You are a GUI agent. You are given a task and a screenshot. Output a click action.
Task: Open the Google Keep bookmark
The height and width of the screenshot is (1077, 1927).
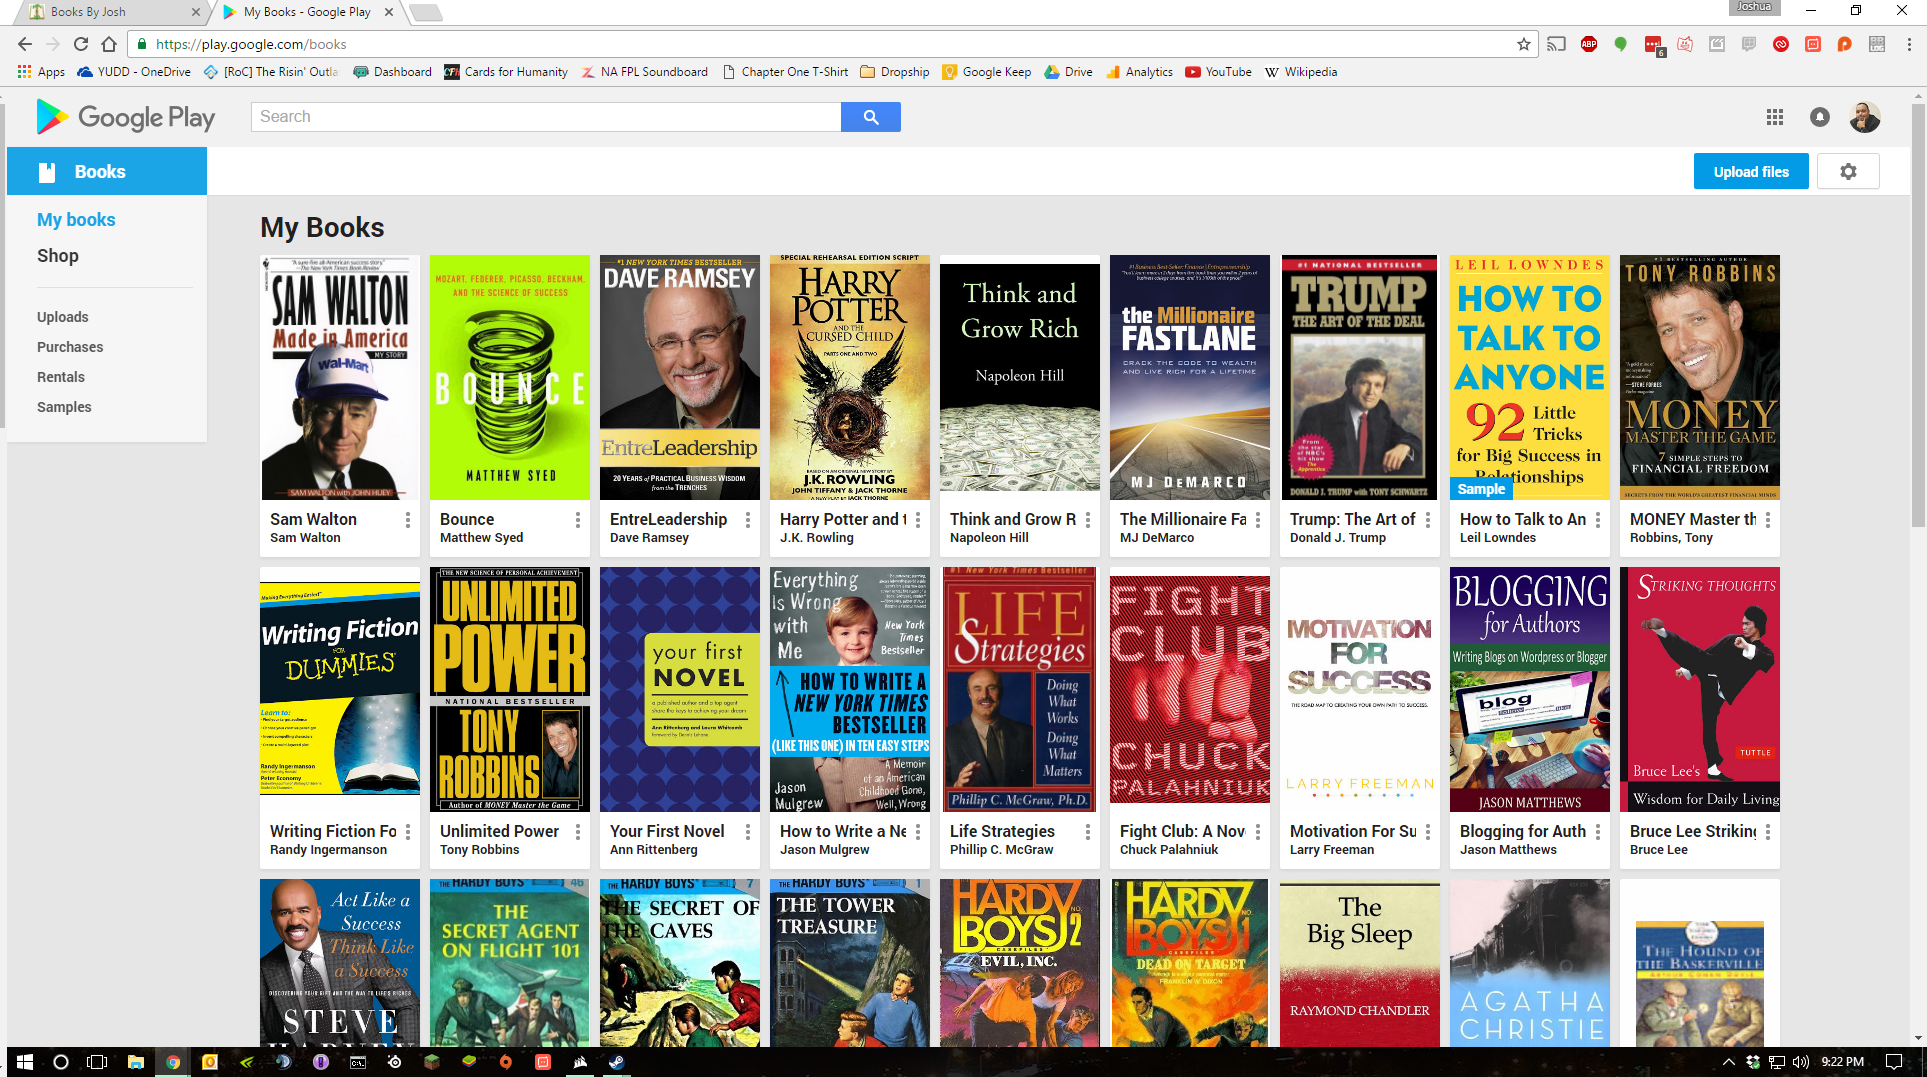click(986, 72)
